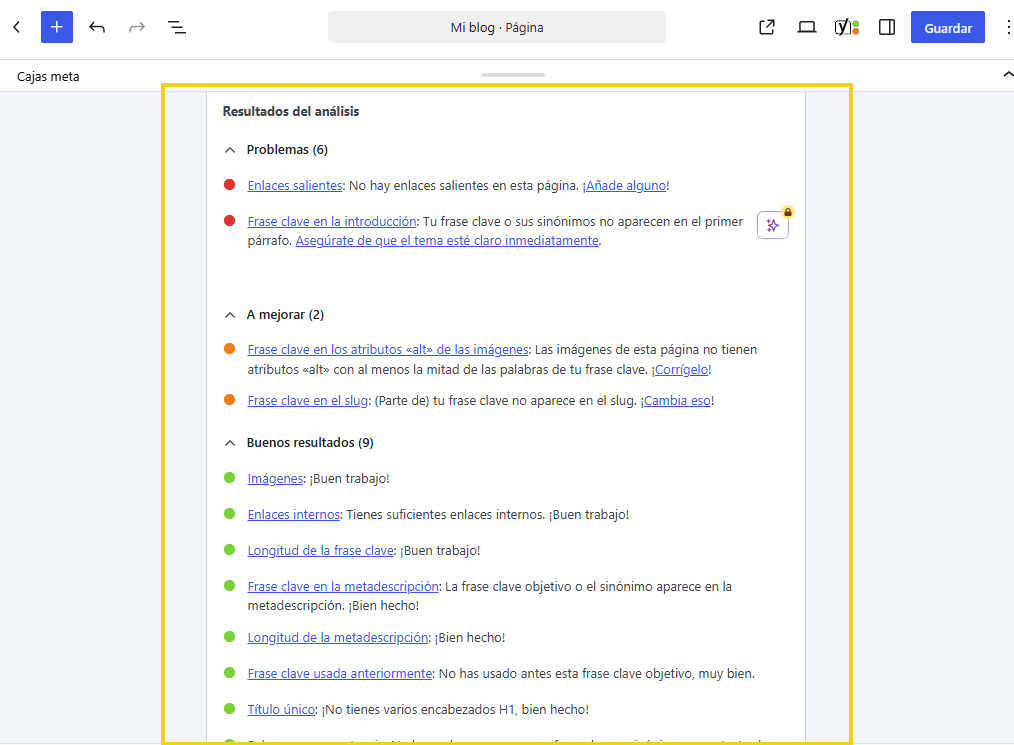Click the Mi blog · Página title bar
1014x745 pixels.
pyautogui.click(x=497, y=27)
